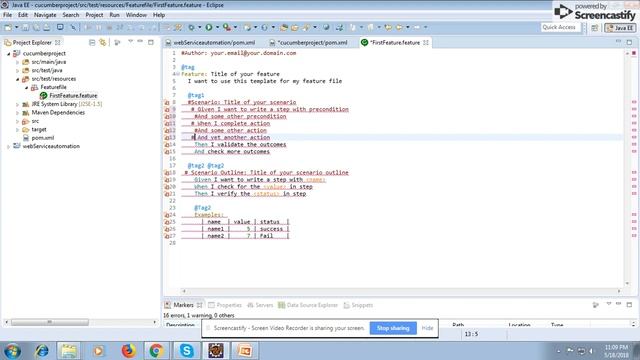Click the editor horizontal scrollbar
The image size is (640, 360).
tap(401, 291)
